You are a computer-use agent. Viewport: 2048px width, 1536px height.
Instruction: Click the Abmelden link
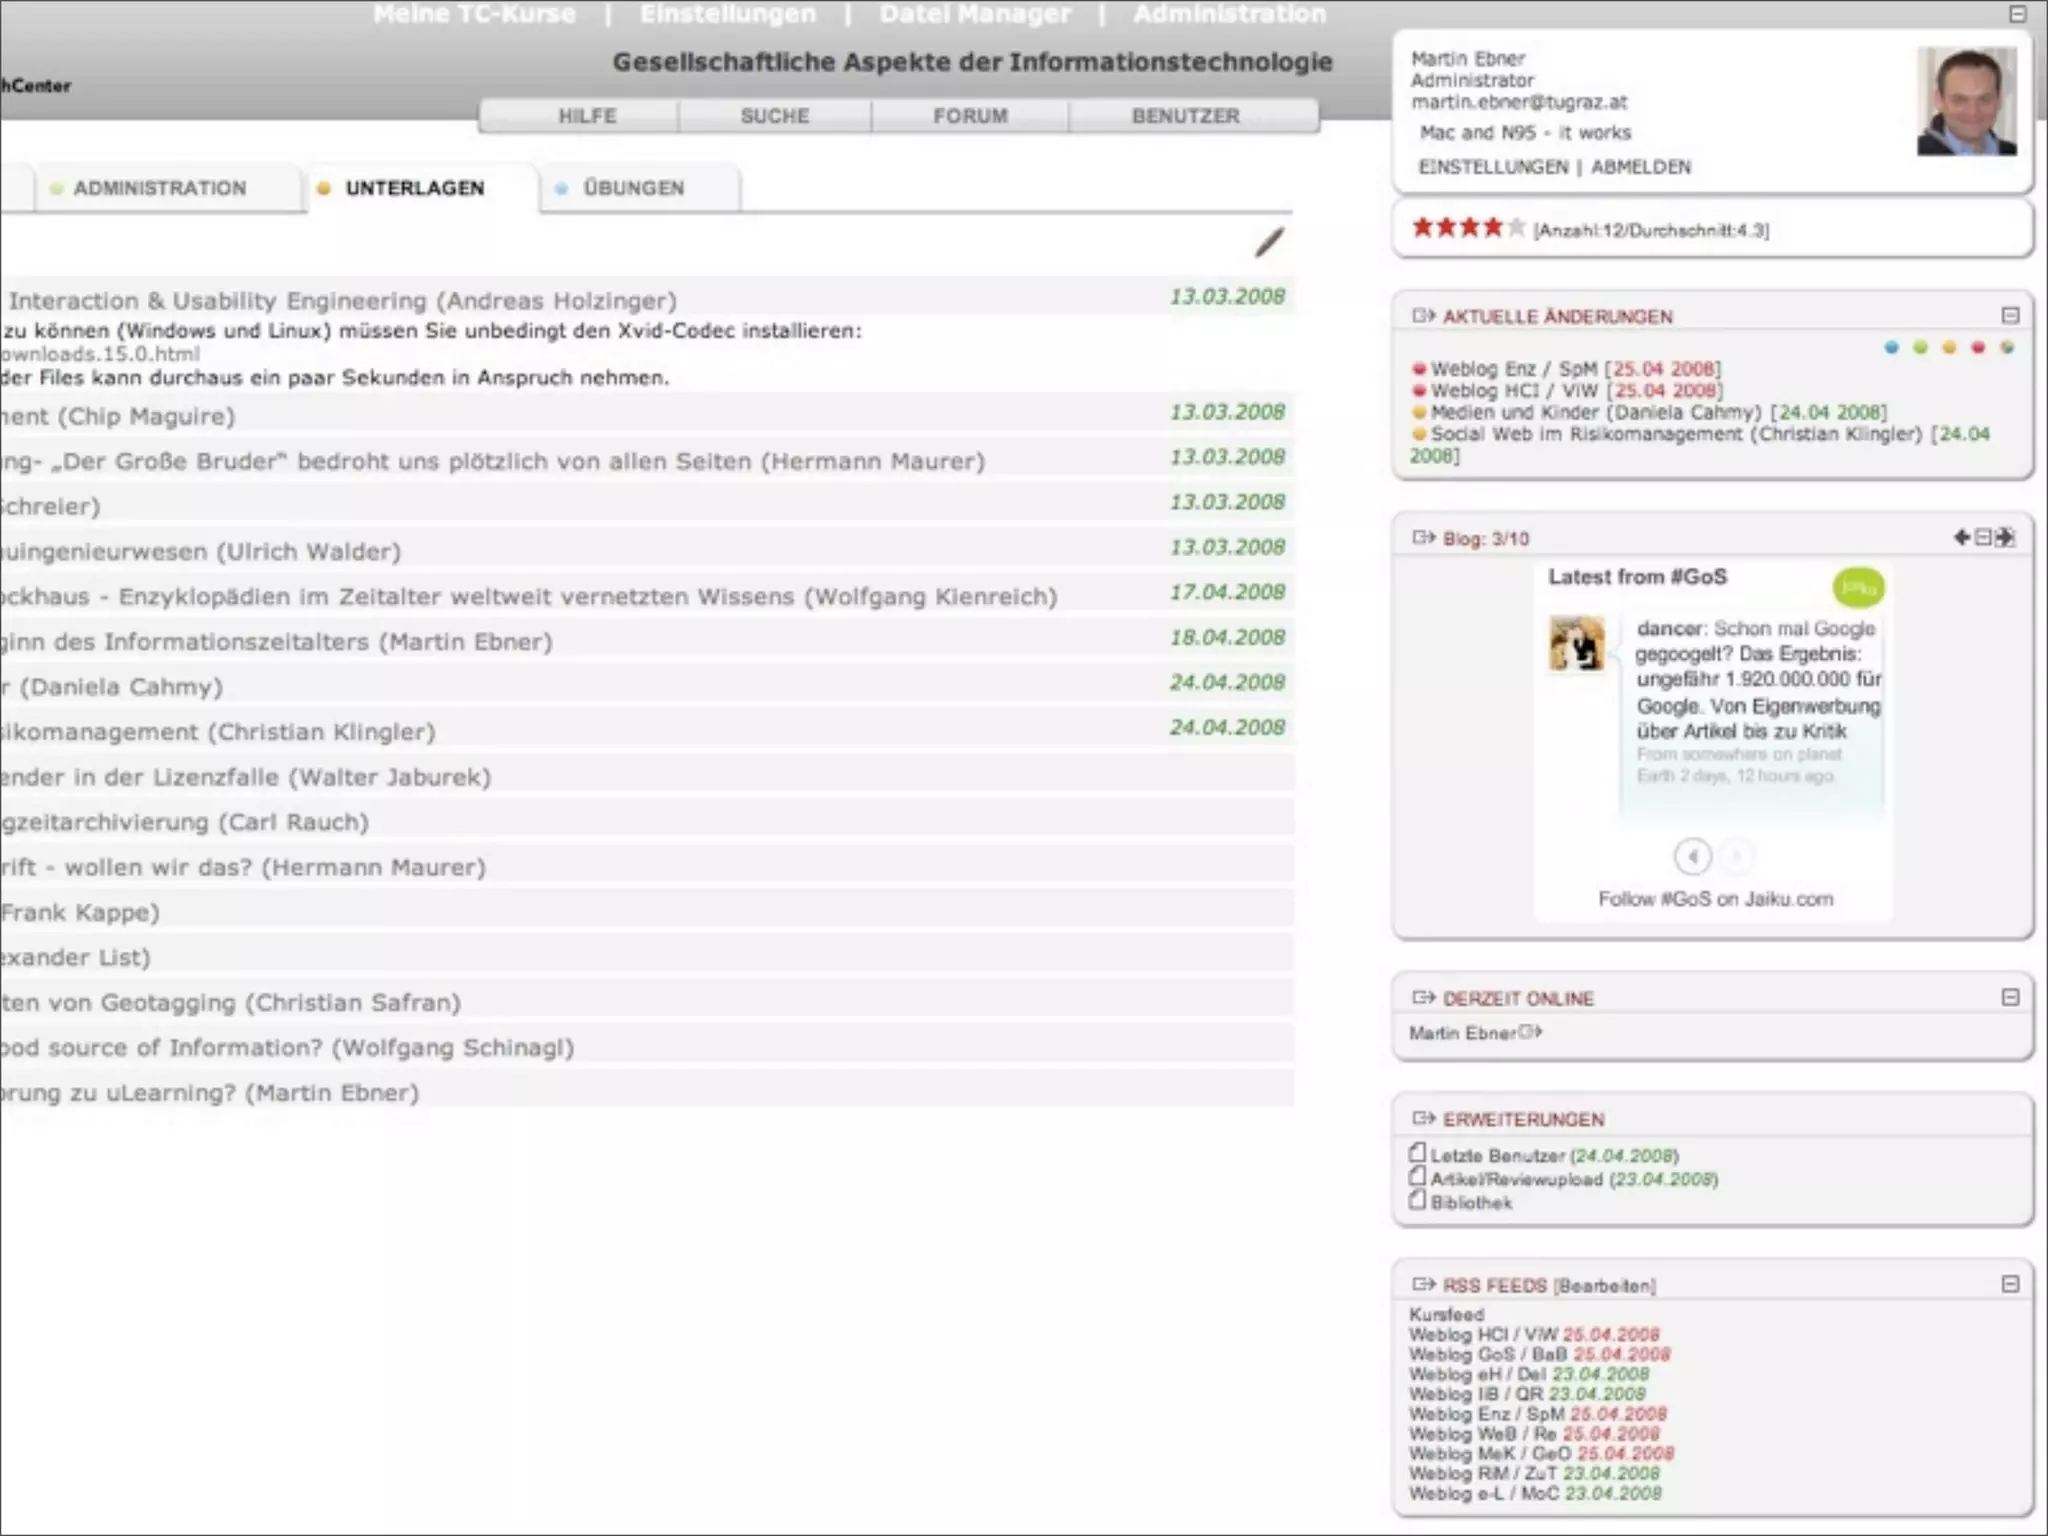point(1640,167)
